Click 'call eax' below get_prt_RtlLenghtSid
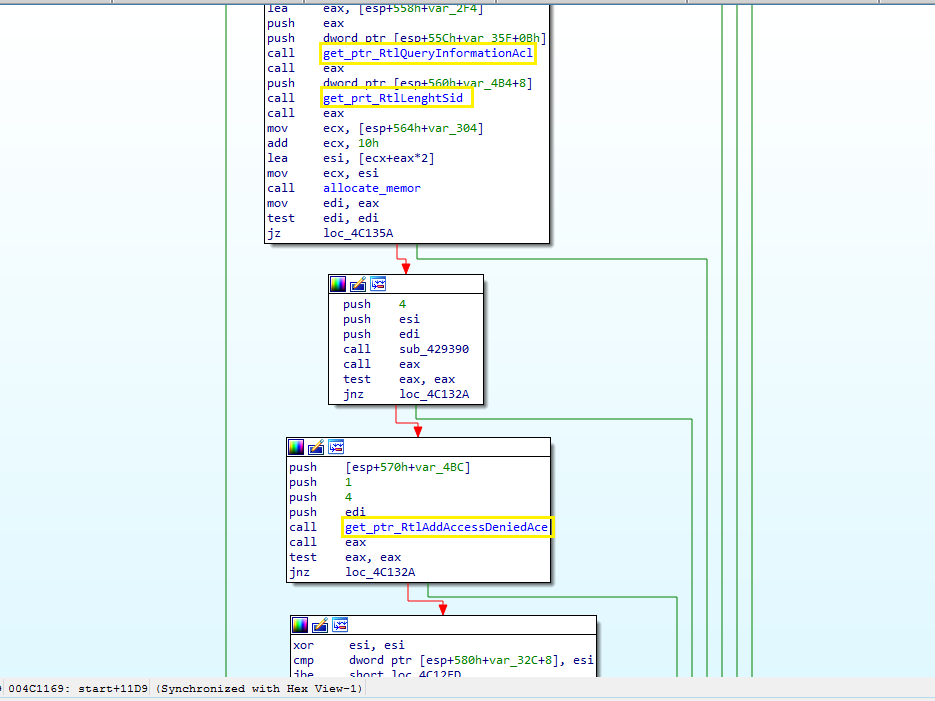The width and height of the screenshot is (935, 701). 305,113
